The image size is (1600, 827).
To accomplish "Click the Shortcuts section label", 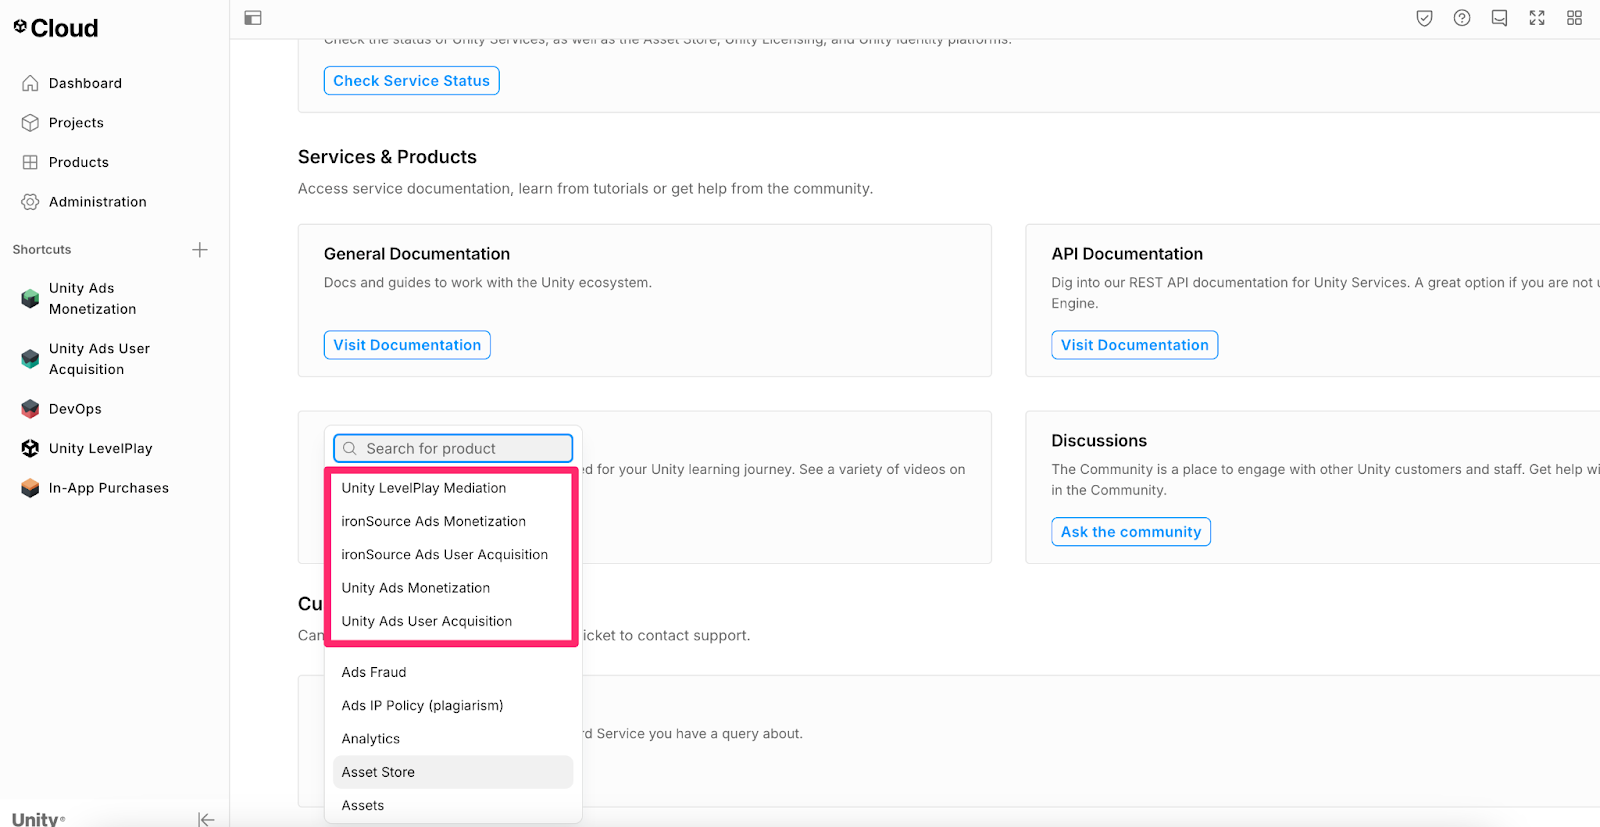I will pyautogui.click(x=42, y=250).
